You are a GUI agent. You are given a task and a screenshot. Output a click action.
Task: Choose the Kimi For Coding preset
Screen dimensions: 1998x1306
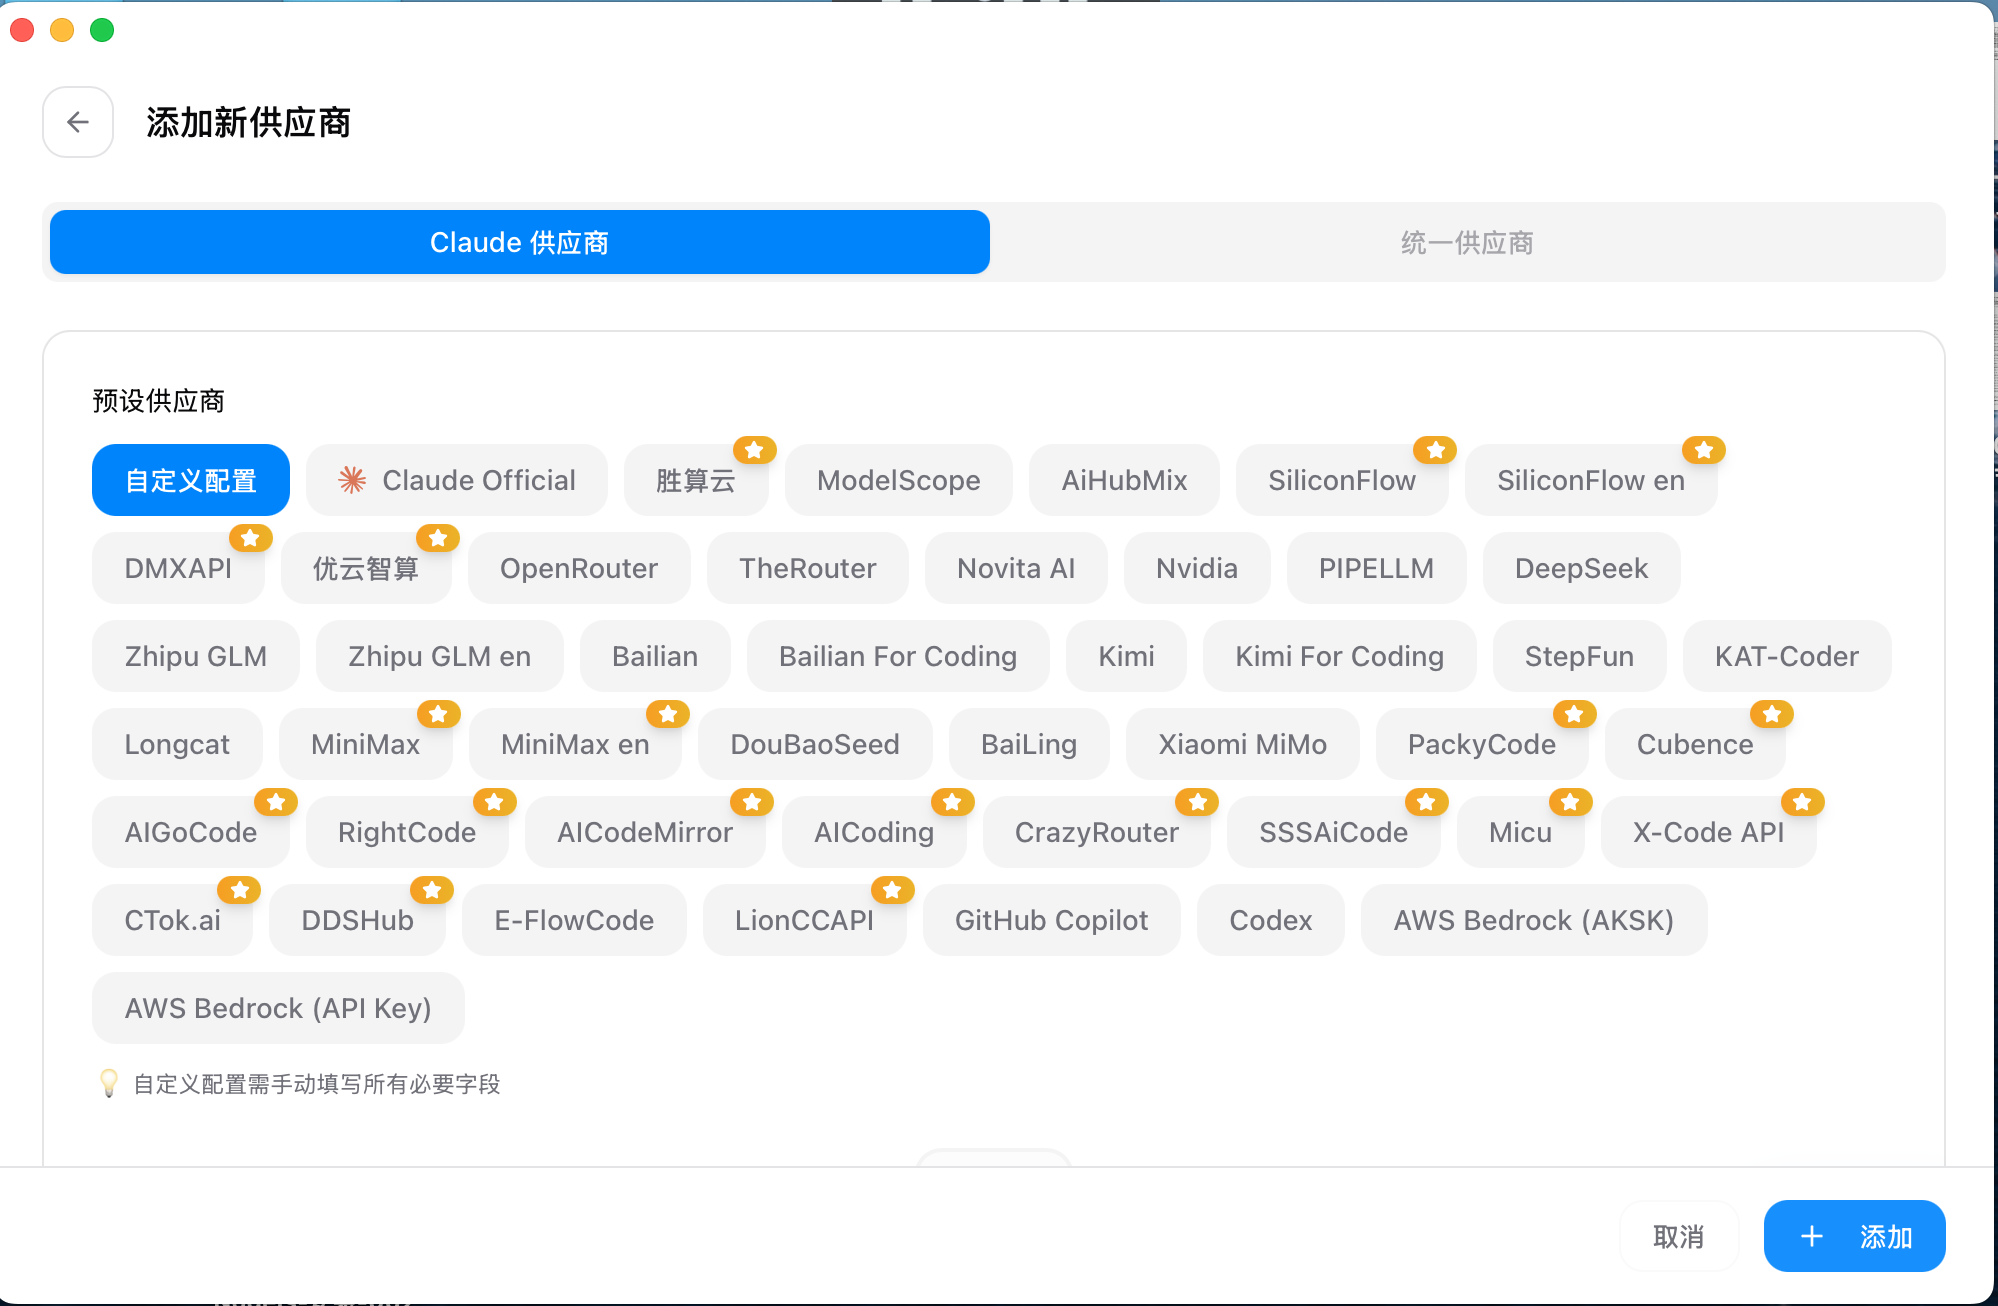point(1340,656)
